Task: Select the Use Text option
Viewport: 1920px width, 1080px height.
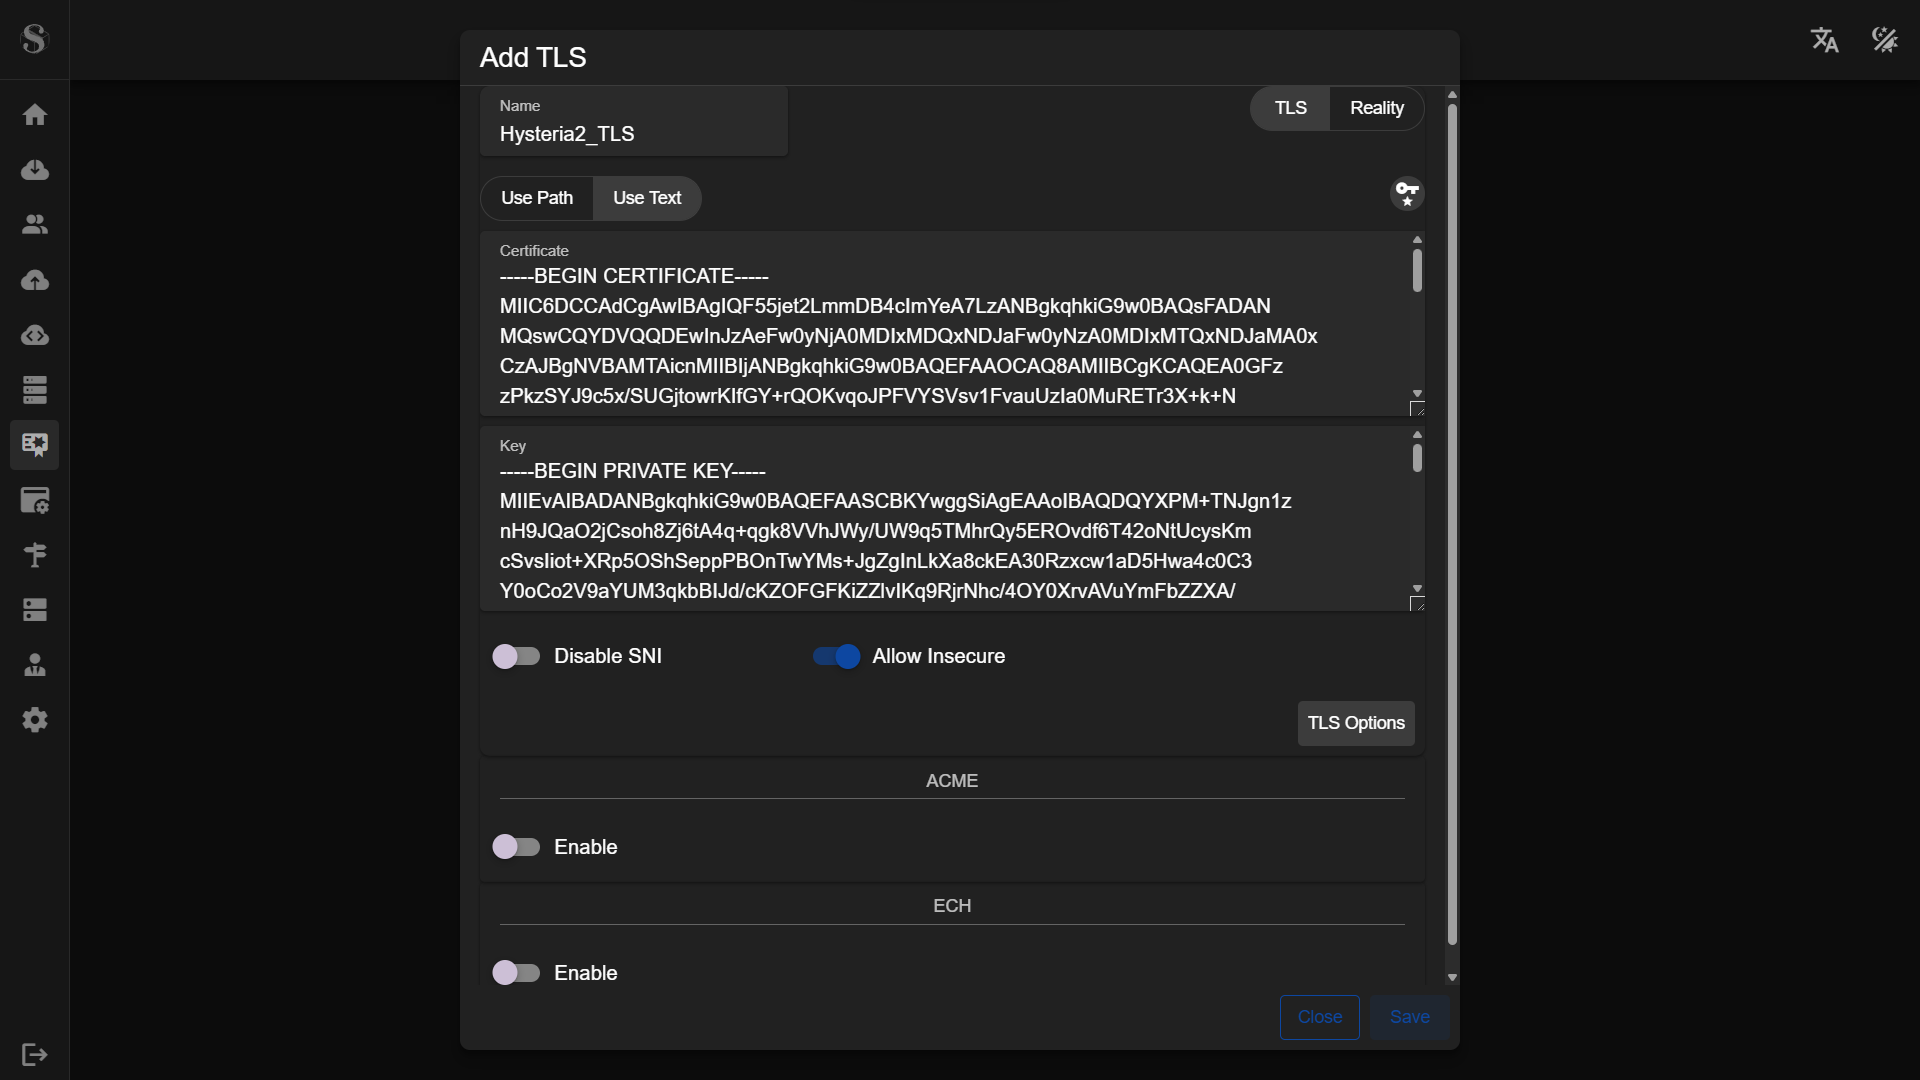Action: [x=646, y=198]
